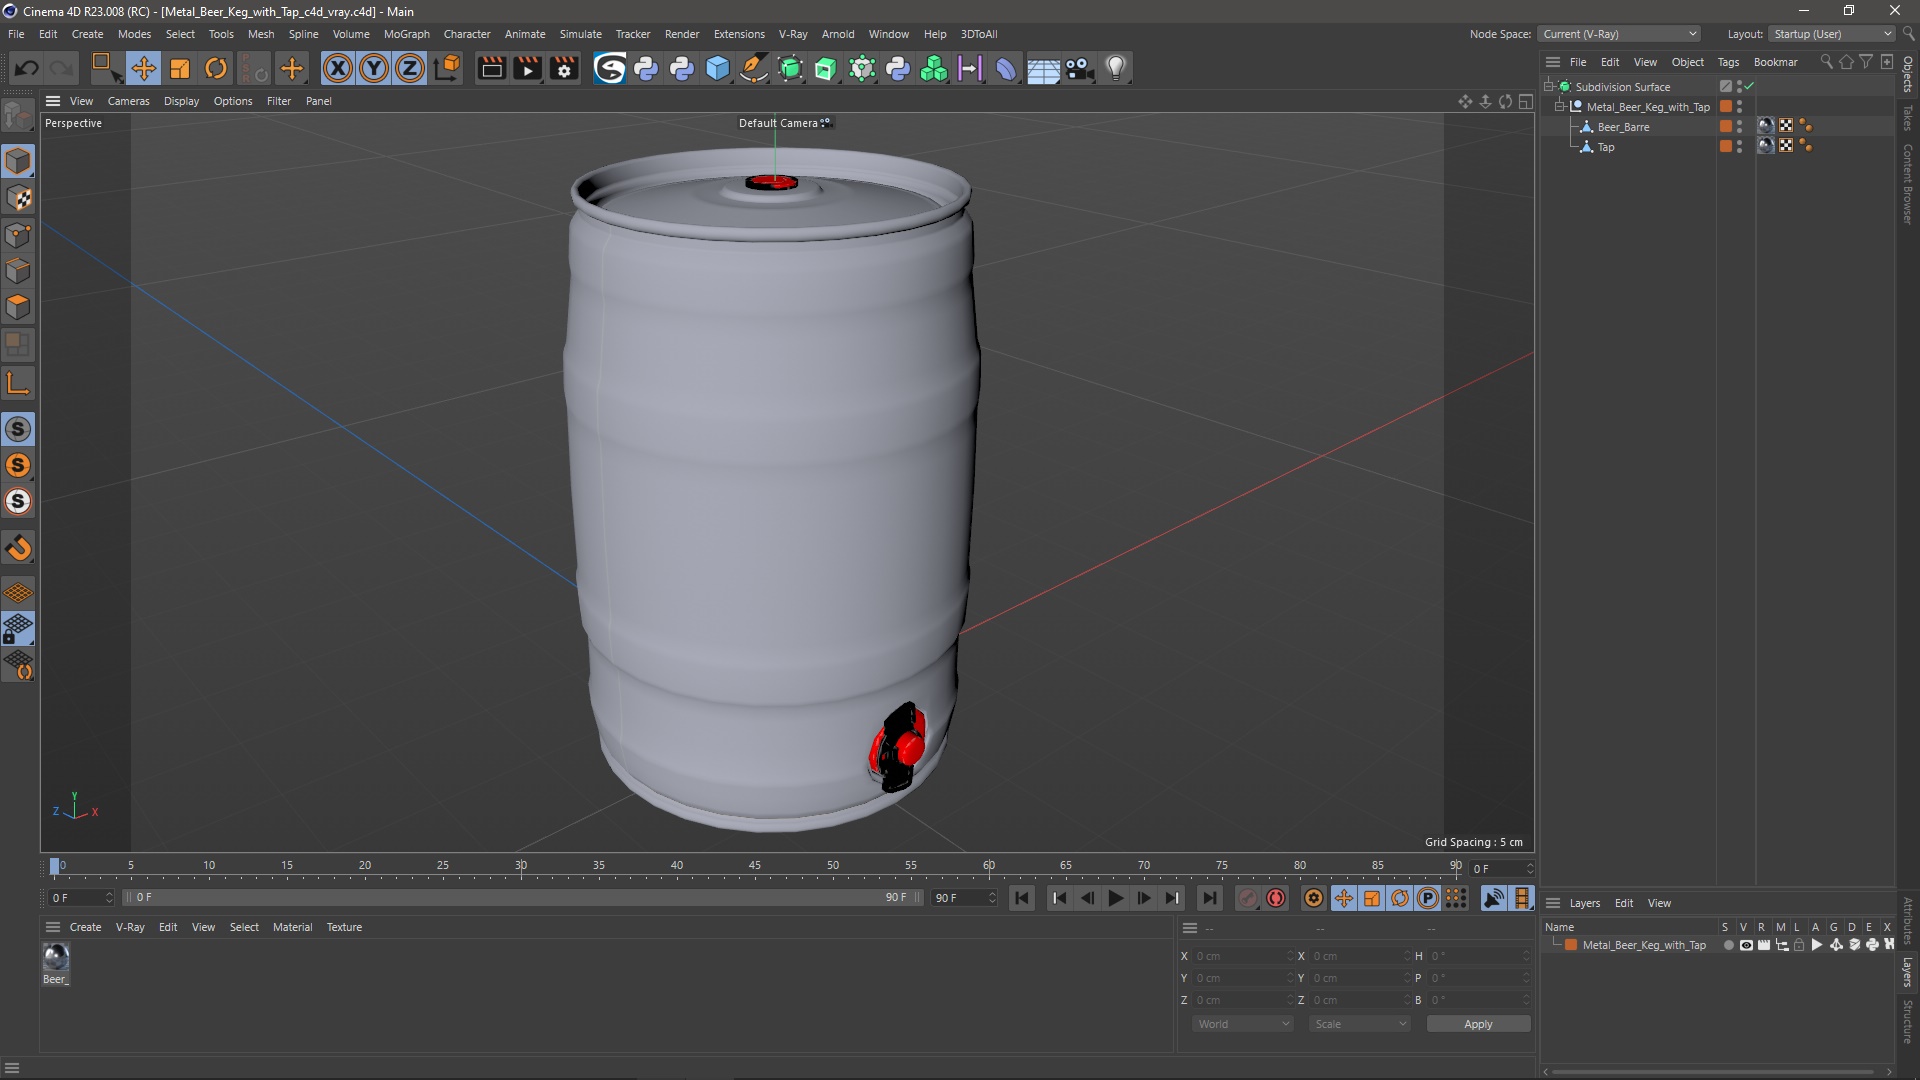
Task: Open Object manager Tags menu
Action: coord(1728,62)
